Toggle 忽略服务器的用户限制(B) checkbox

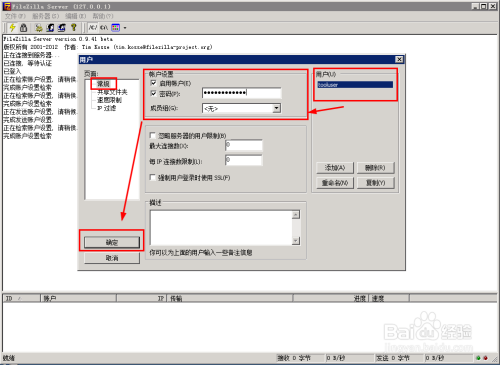153,135
